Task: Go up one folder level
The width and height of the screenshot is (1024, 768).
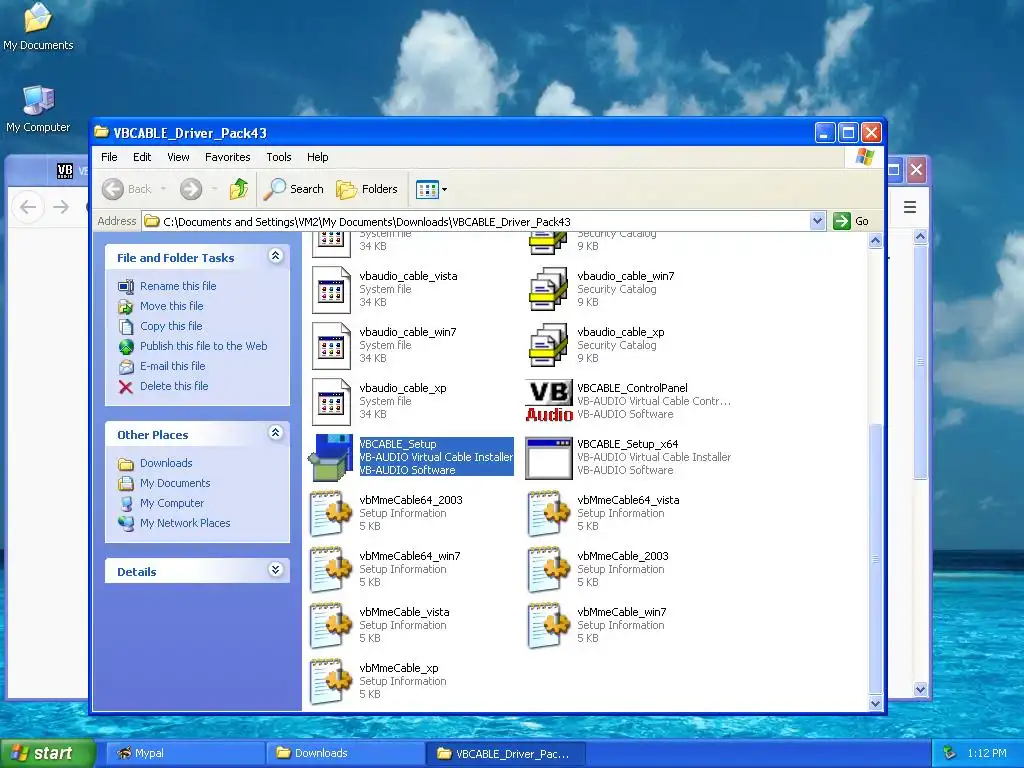Action: coord(239,189)
